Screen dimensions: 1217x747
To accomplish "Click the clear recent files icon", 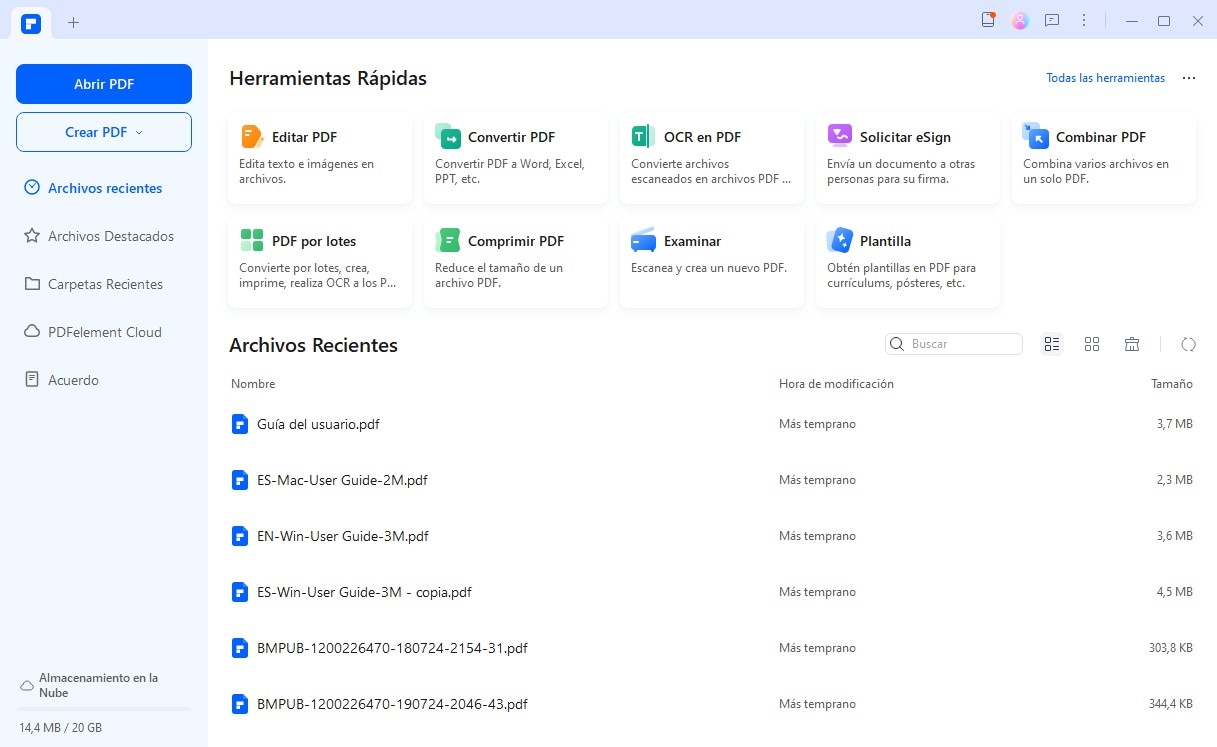I will [x=1132, y=344].
